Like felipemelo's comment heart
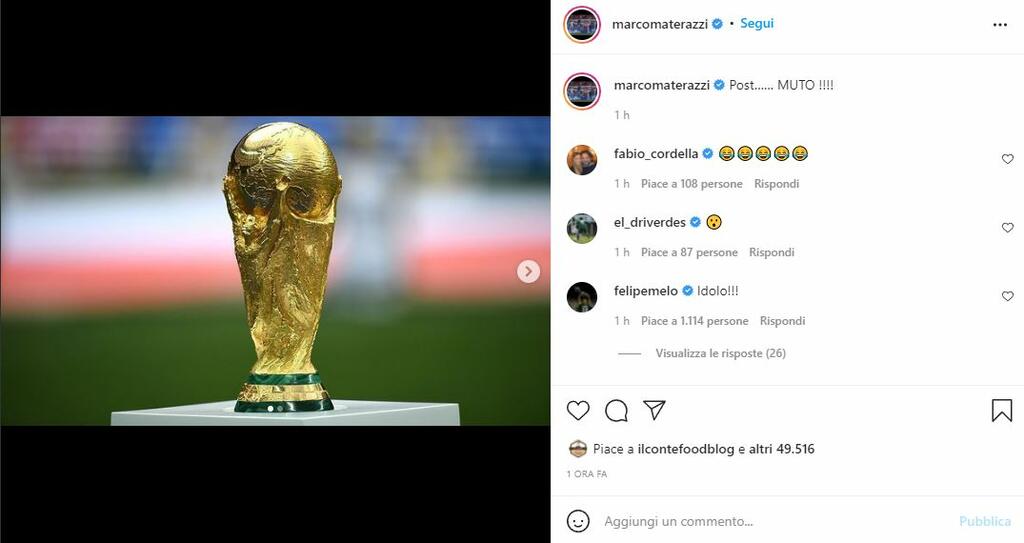Screen dimensions: 1024x543 coord(1007,296)
